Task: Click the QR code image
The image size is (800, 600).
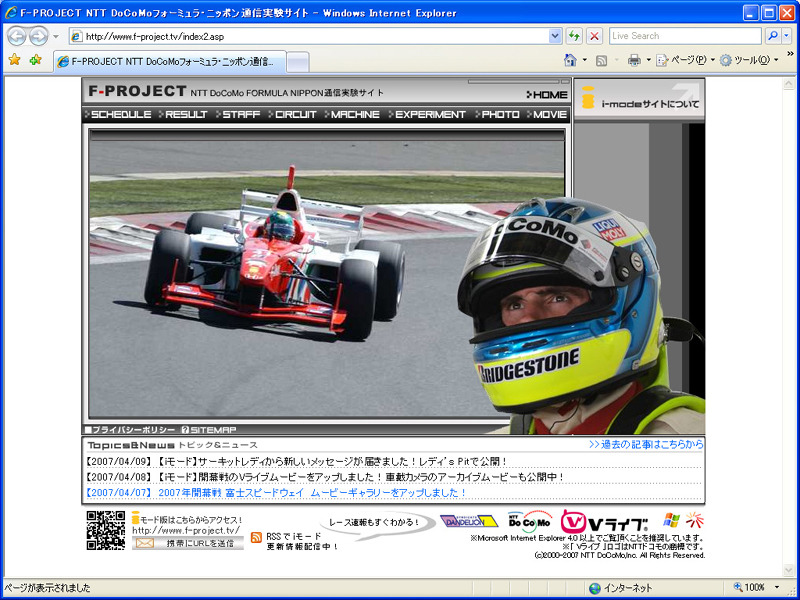Action: 106,530
